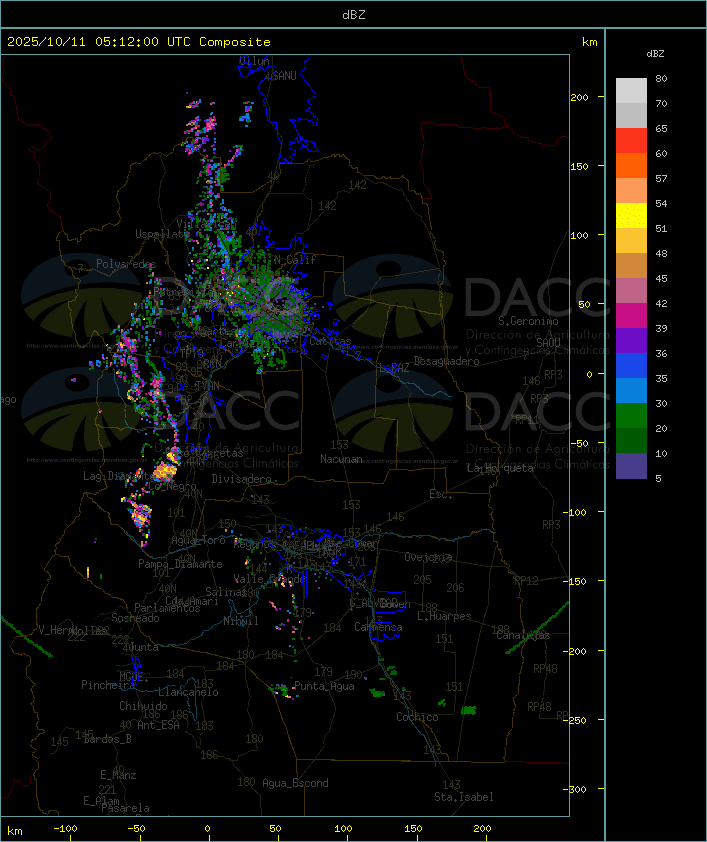Screen dimensions: 707x842
Task: Click the 'Bardas_B' place label
Action: tap(107, 739)
